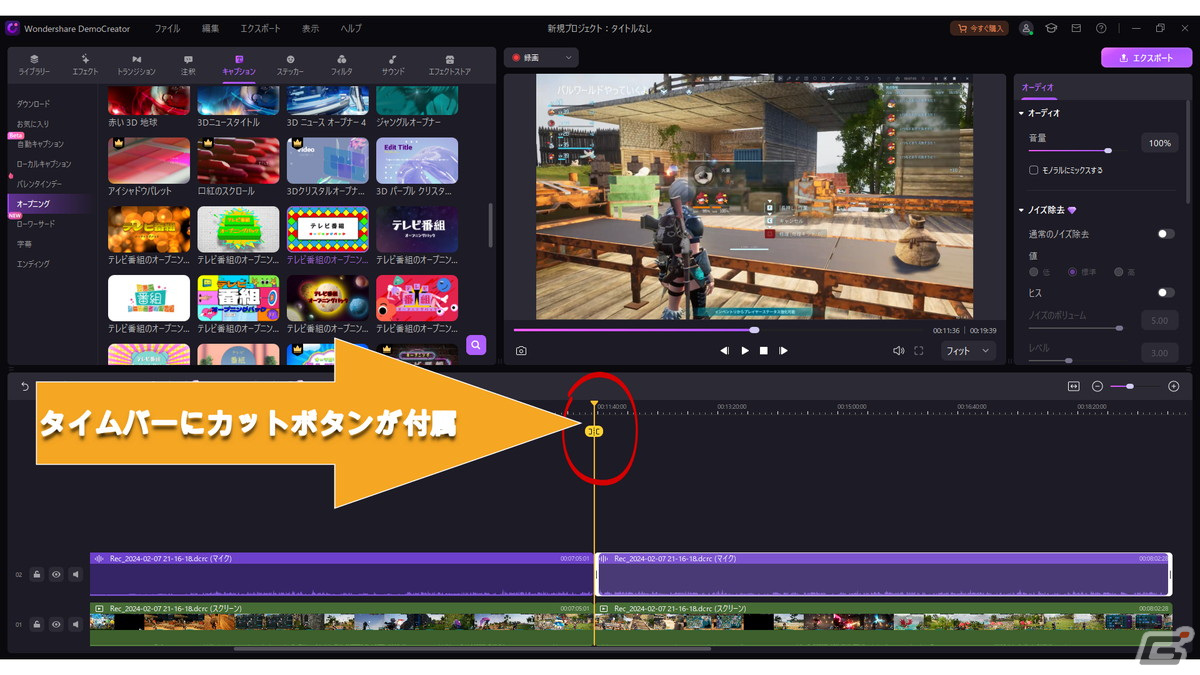The width and height of the screenshot is (1200, 675).
Task: Mute the preview with the speaker icon
Action: click(898, 351)
